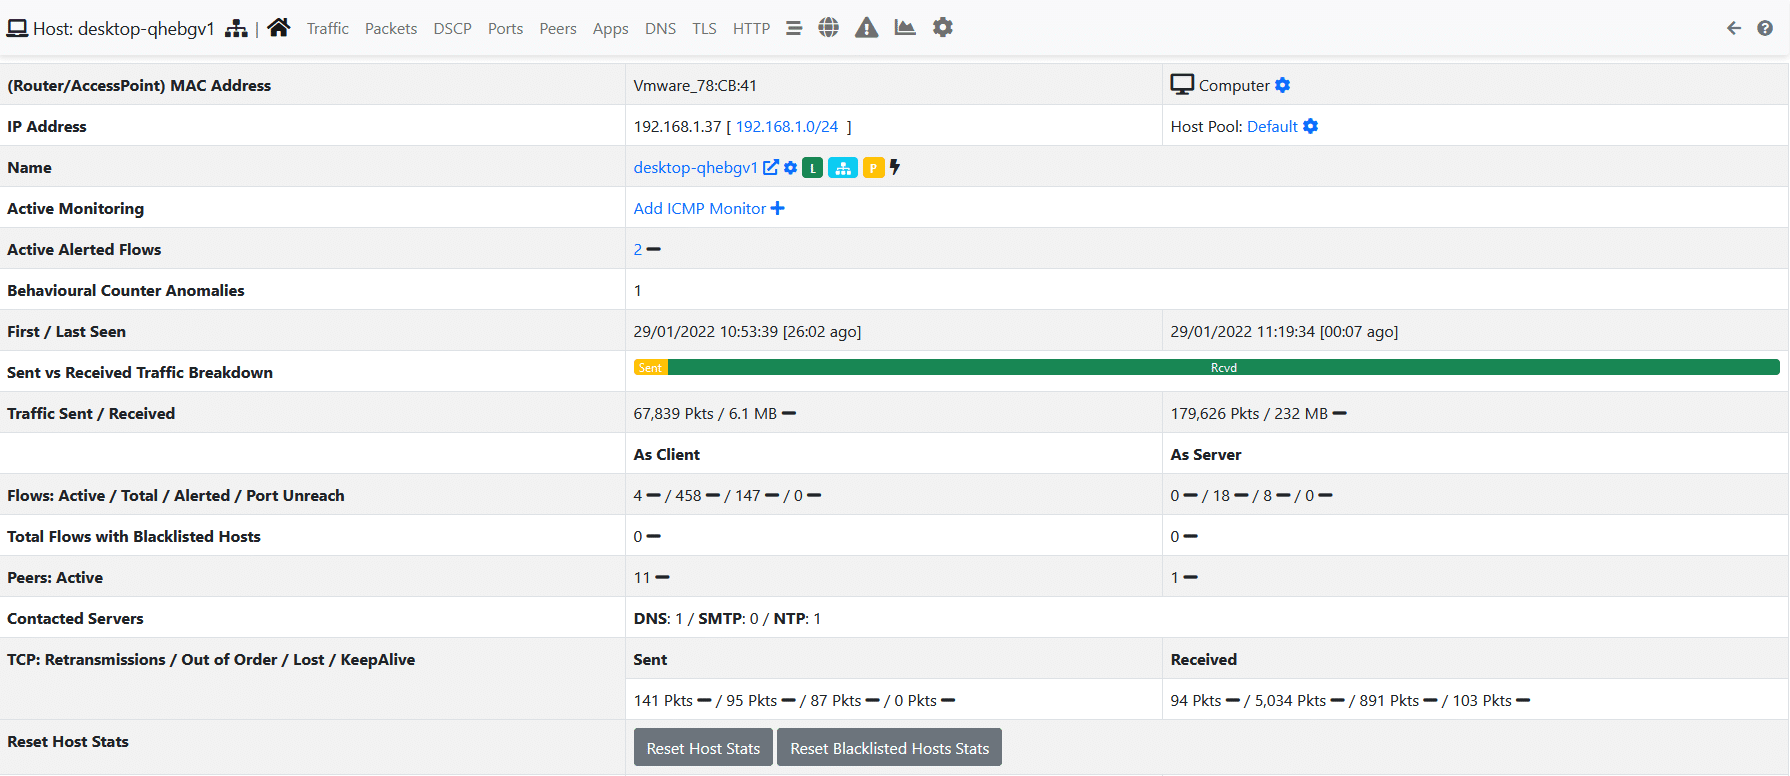Image resolution: width=1790 pixels, height=776 pixels.
Task: Go to host overview via home icon
Action: [x=279, y=28]
